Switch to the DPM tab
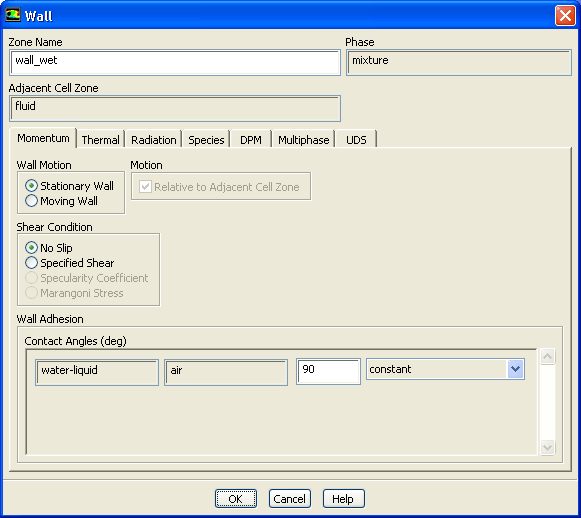Image resolution: width=581 pixels, height=518 pixels. pos(251,140)
